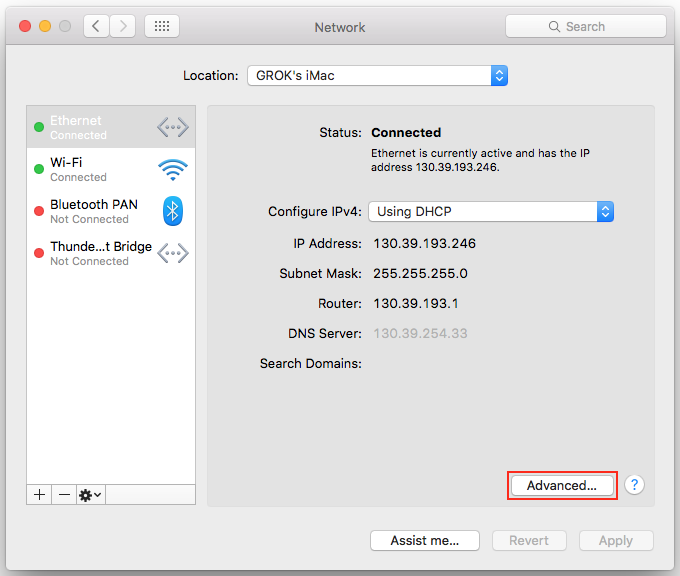The width and height of the screenshot is (680, 576).
Task: Go back with the left chevron button
Action: 96,26
